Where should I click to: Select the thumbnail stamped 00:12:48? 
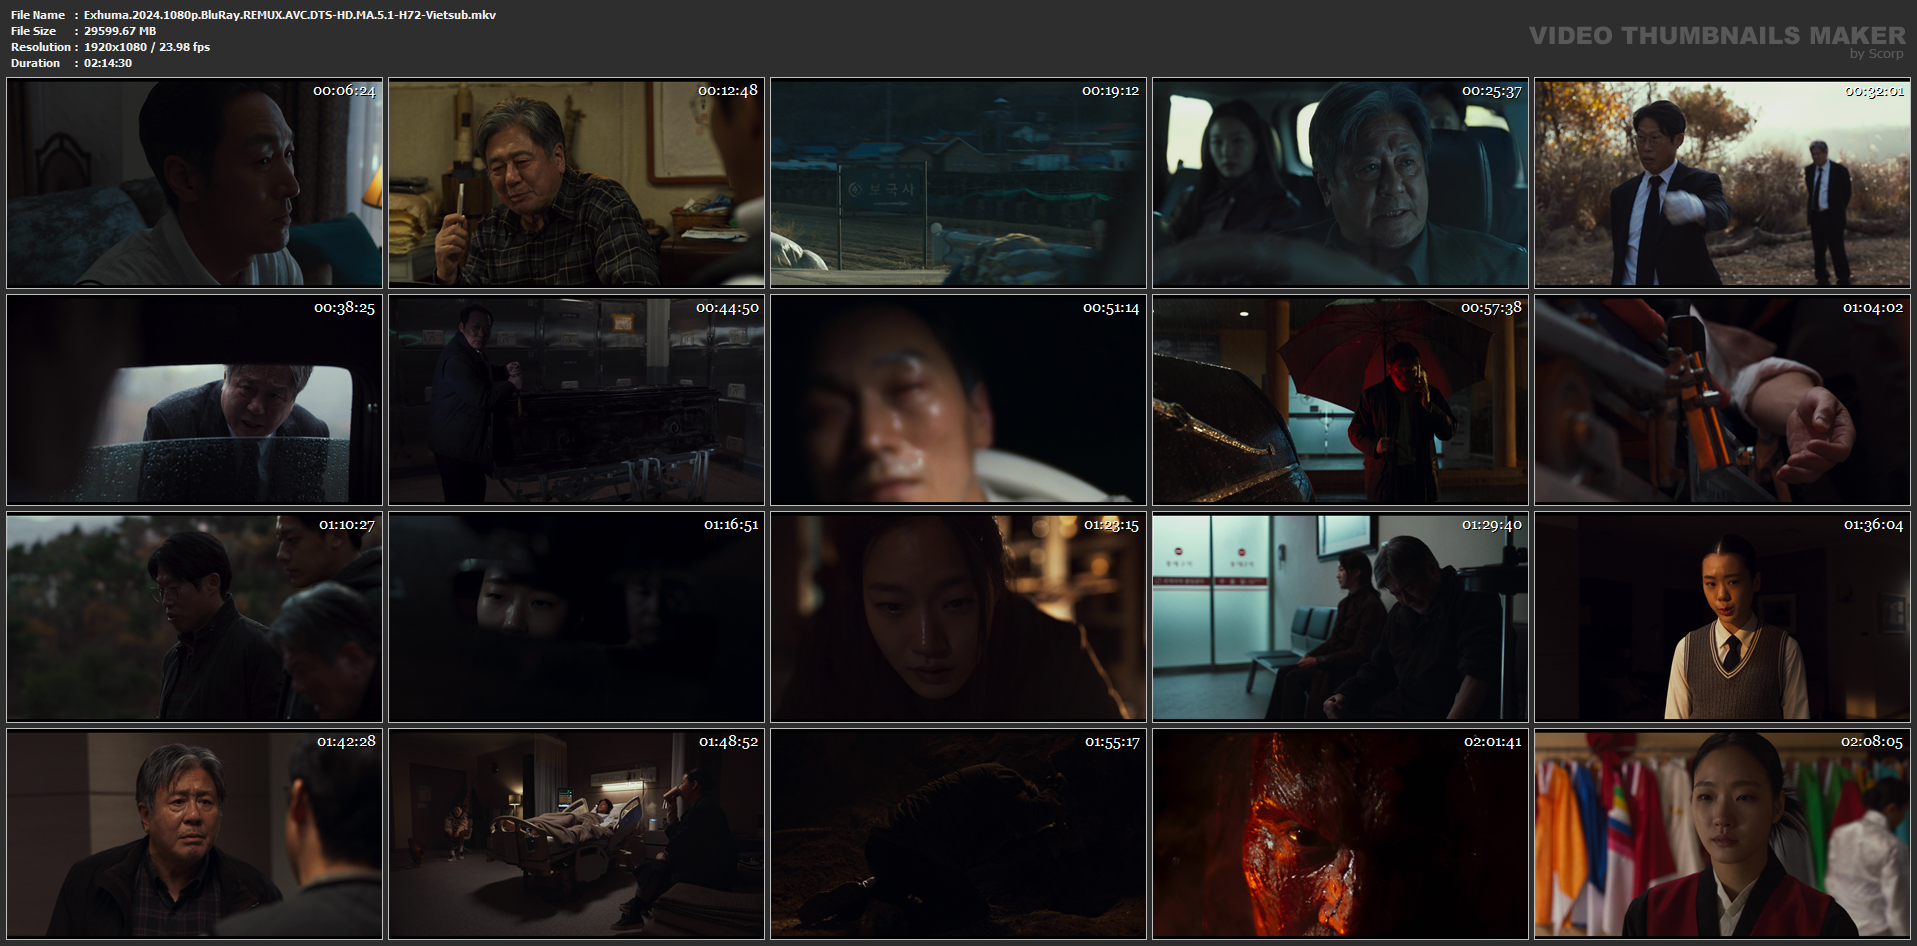[576, 183]
